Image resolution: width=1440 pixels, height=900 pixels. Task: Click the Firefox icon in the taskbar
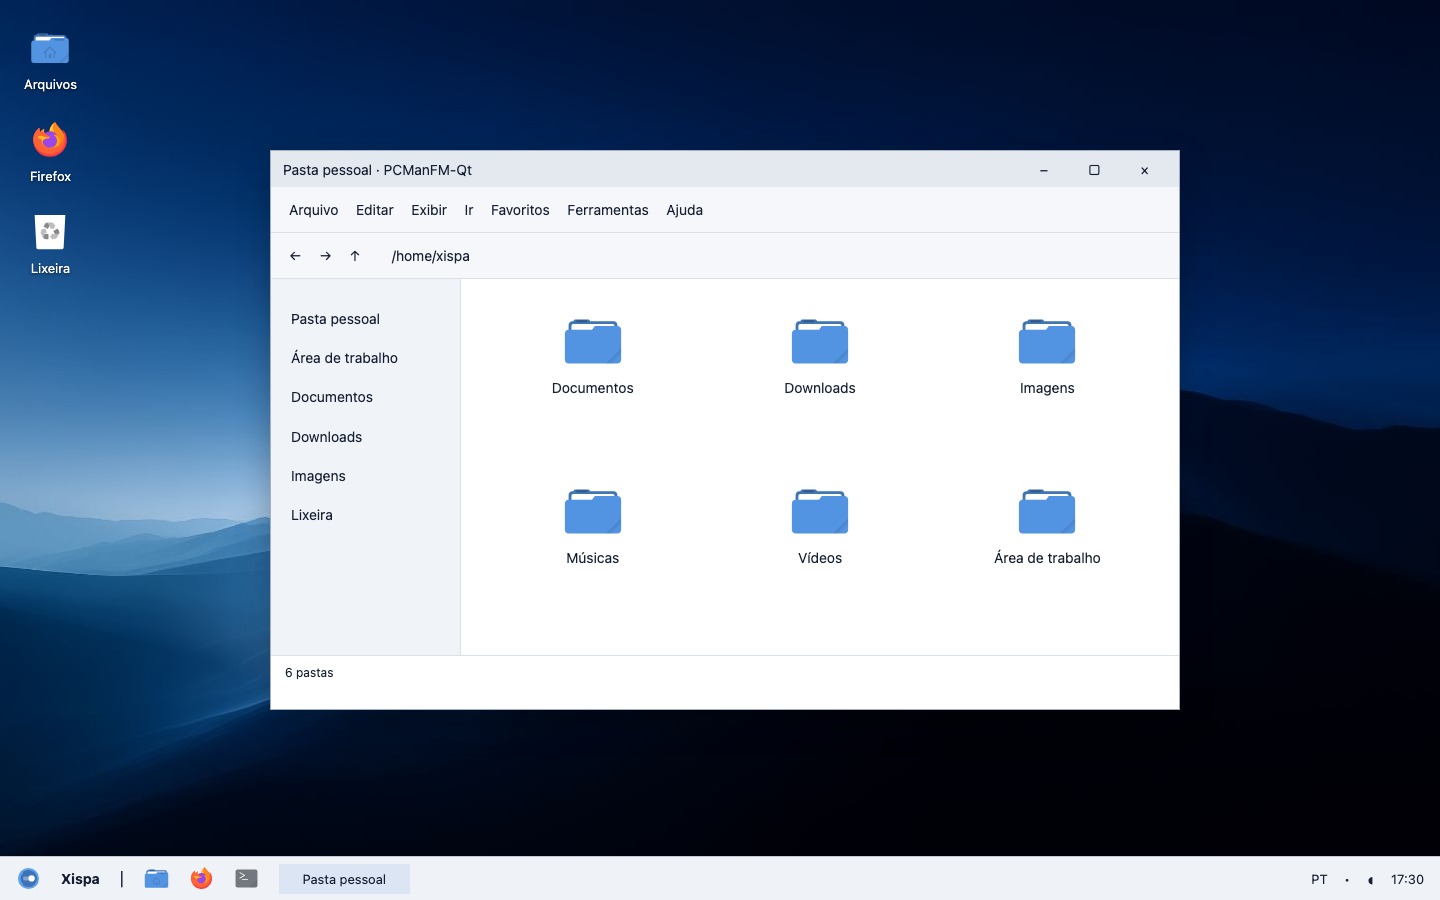click(201, 879)
